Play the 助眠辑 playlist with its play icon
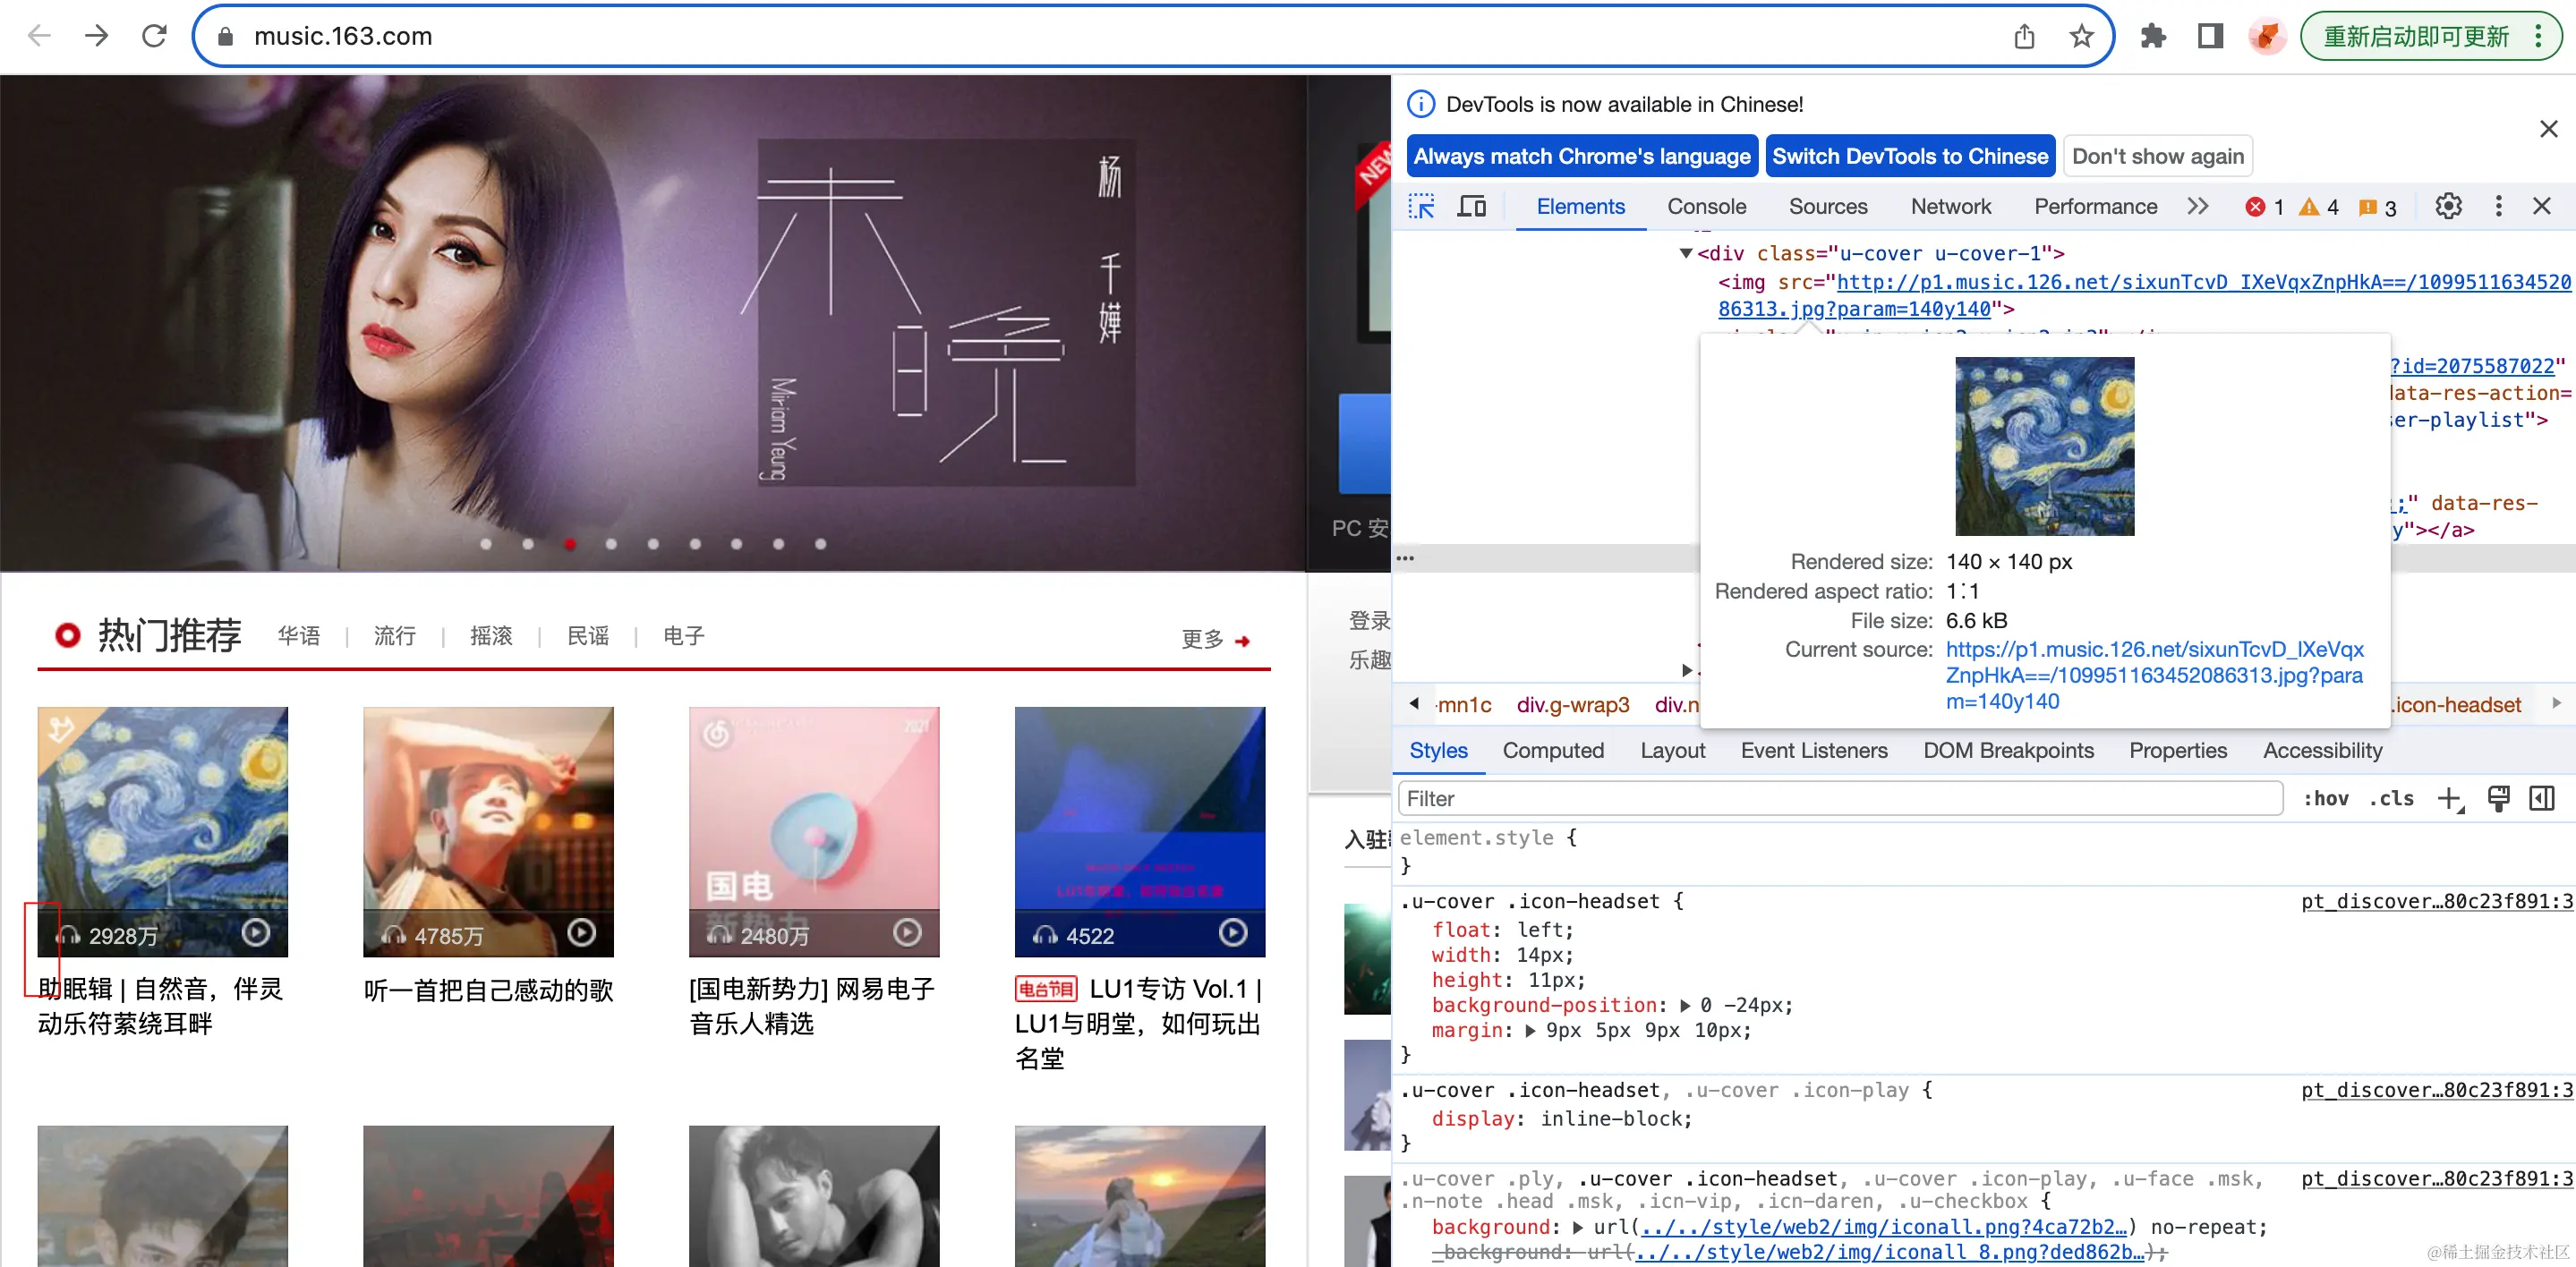Image resolution: width=2576 pixels, height=1267 pixels. (x=256, y=932)
